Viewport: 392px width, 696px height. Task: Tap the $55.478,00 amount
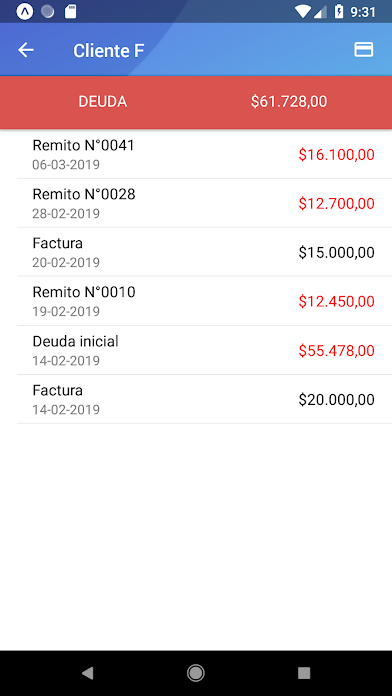337,351
